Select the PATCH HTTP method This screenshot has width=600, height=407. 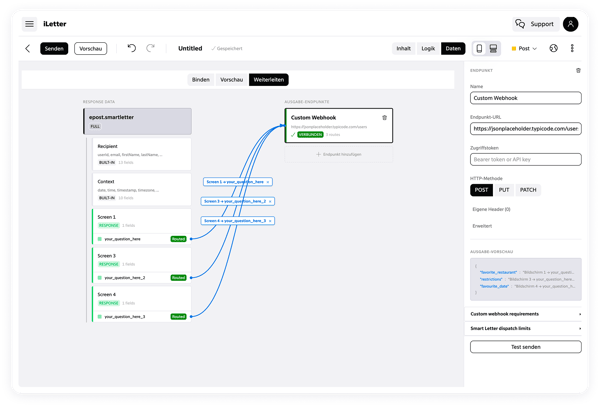pos(528,190)
